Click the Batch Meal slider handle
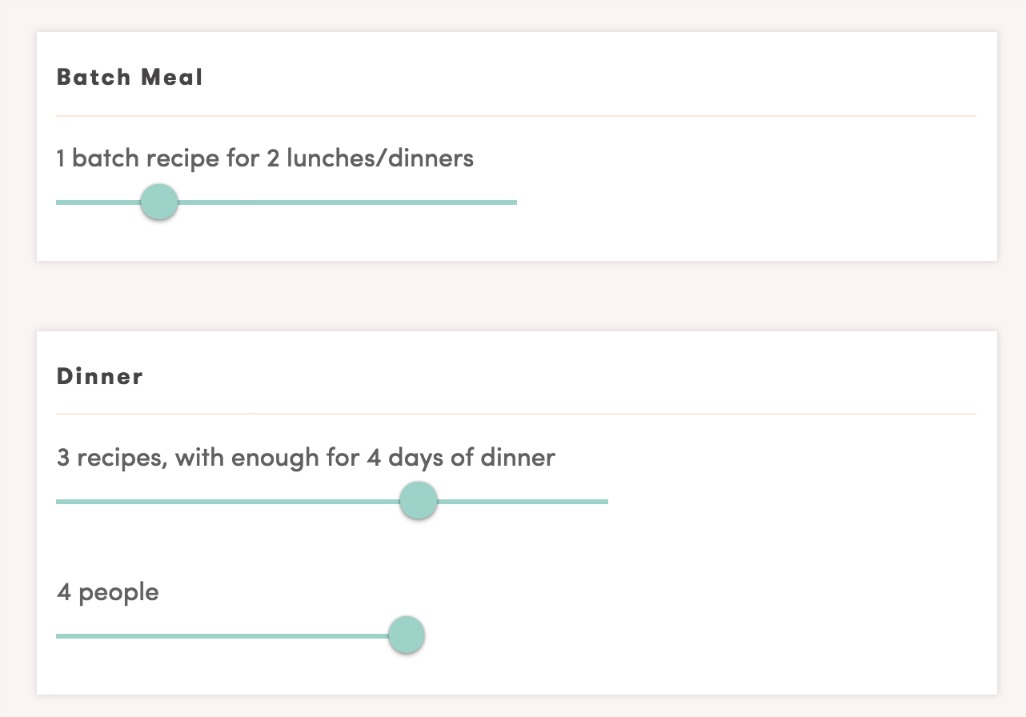This screenshot has width=1026, height=717. tap(158, 202)
